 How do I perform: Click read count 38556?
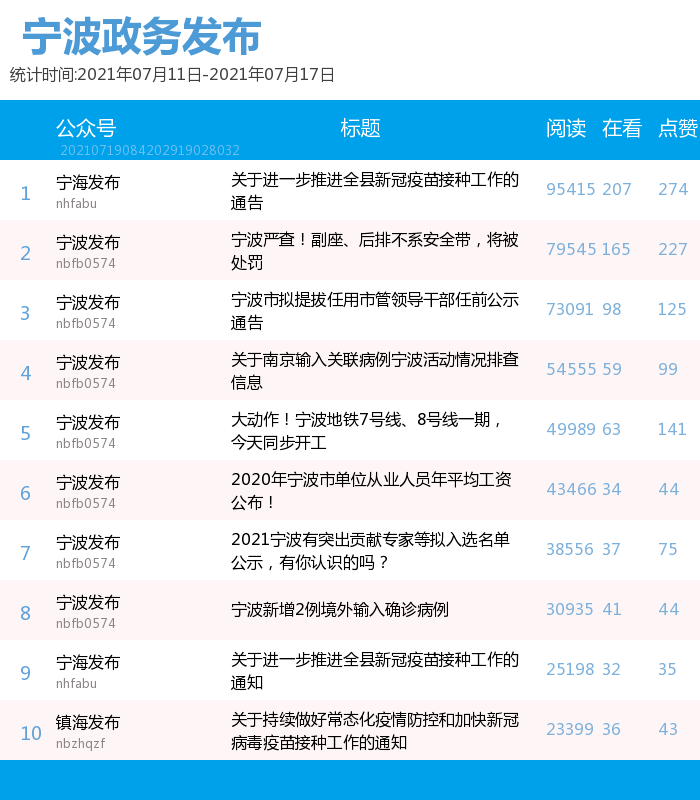click(x=570, y=549)
